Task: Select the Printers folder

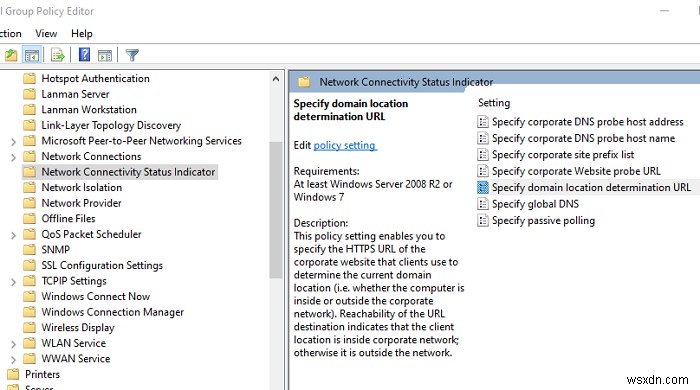Action: 33,374
